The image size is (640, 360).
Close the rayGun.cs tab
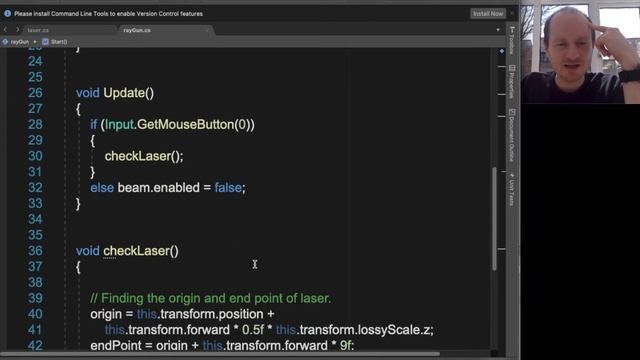click(207, 30)
